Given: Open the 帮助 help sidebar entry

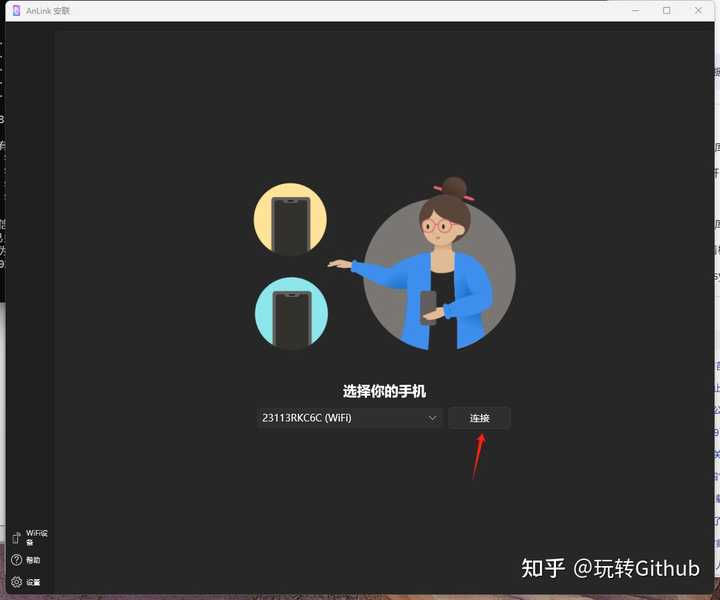Looking at the screenshot, I should (x=34, y=560).
